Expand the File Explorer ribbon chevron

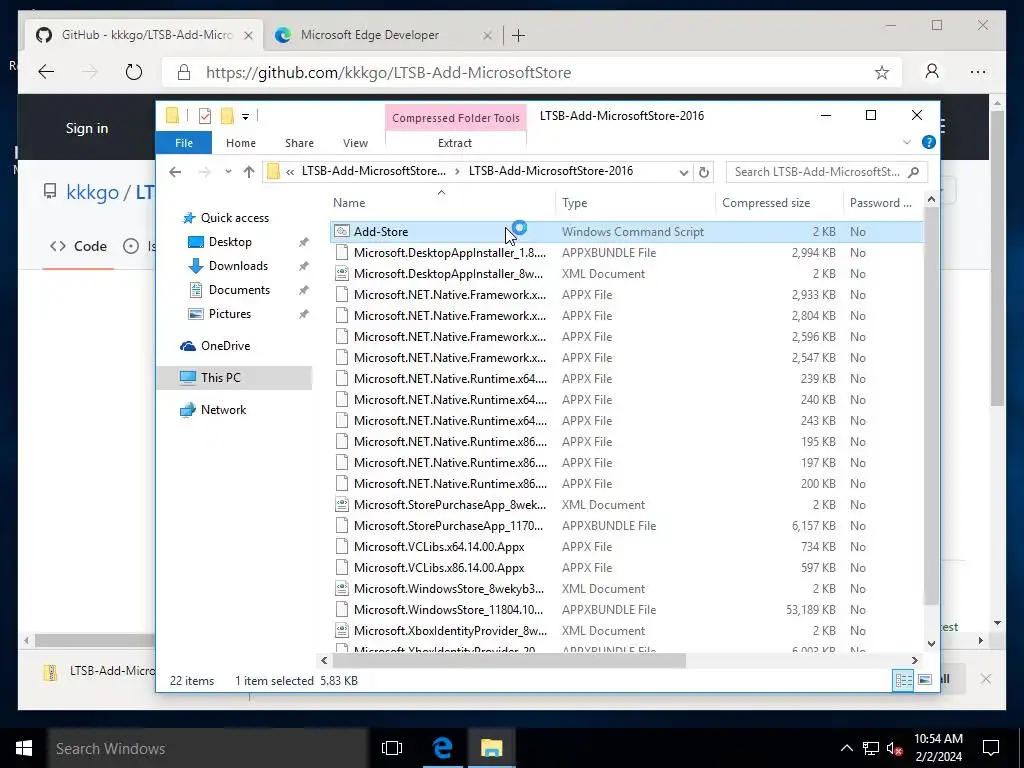coord(906,142)
